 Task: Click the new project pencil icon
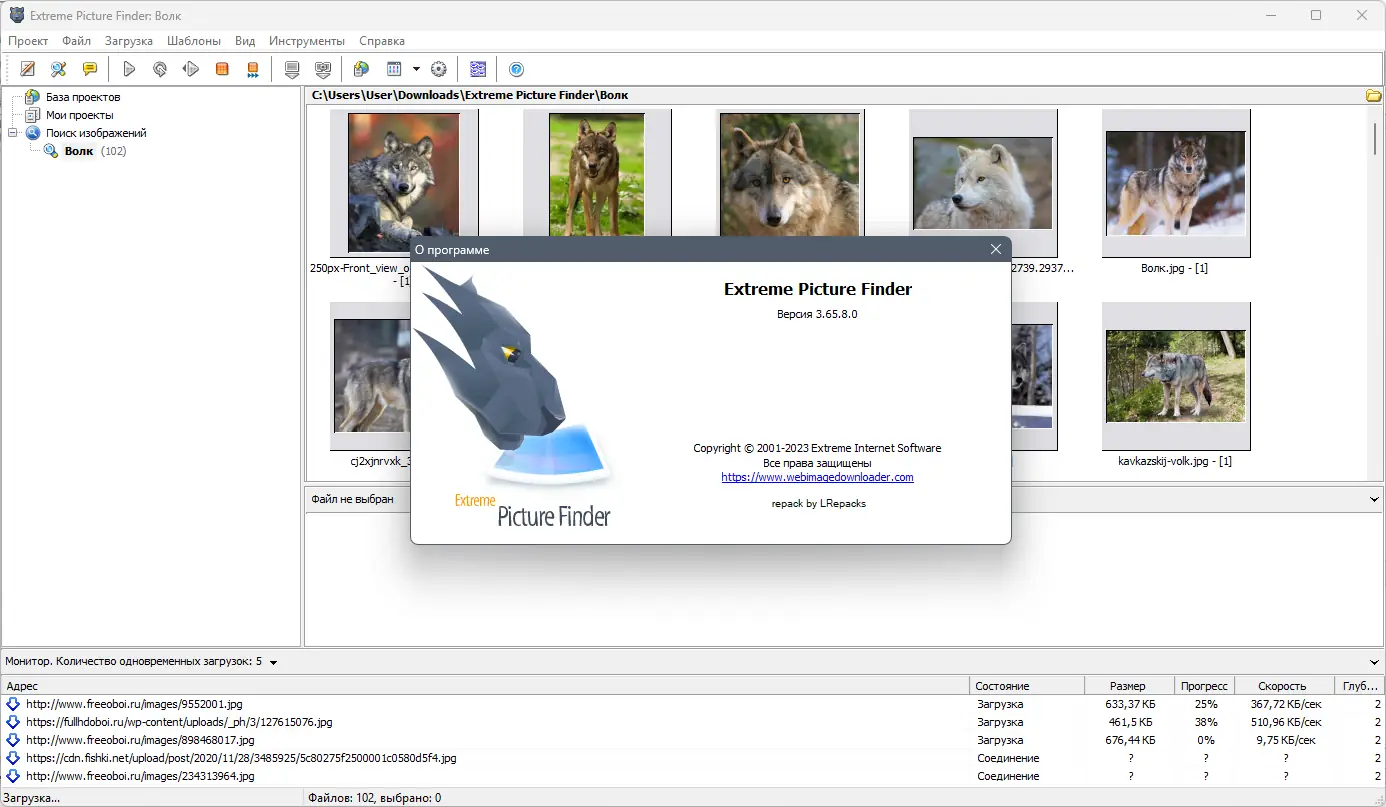28,69
